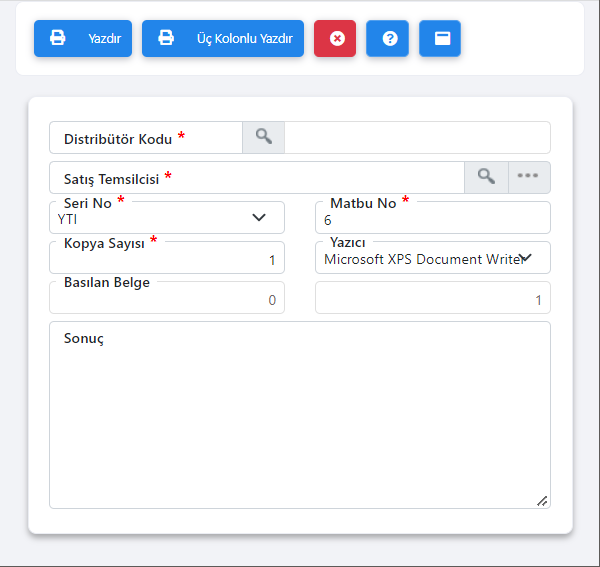Click the red cancel X icon
600x567 pixels.
point(336,38)
